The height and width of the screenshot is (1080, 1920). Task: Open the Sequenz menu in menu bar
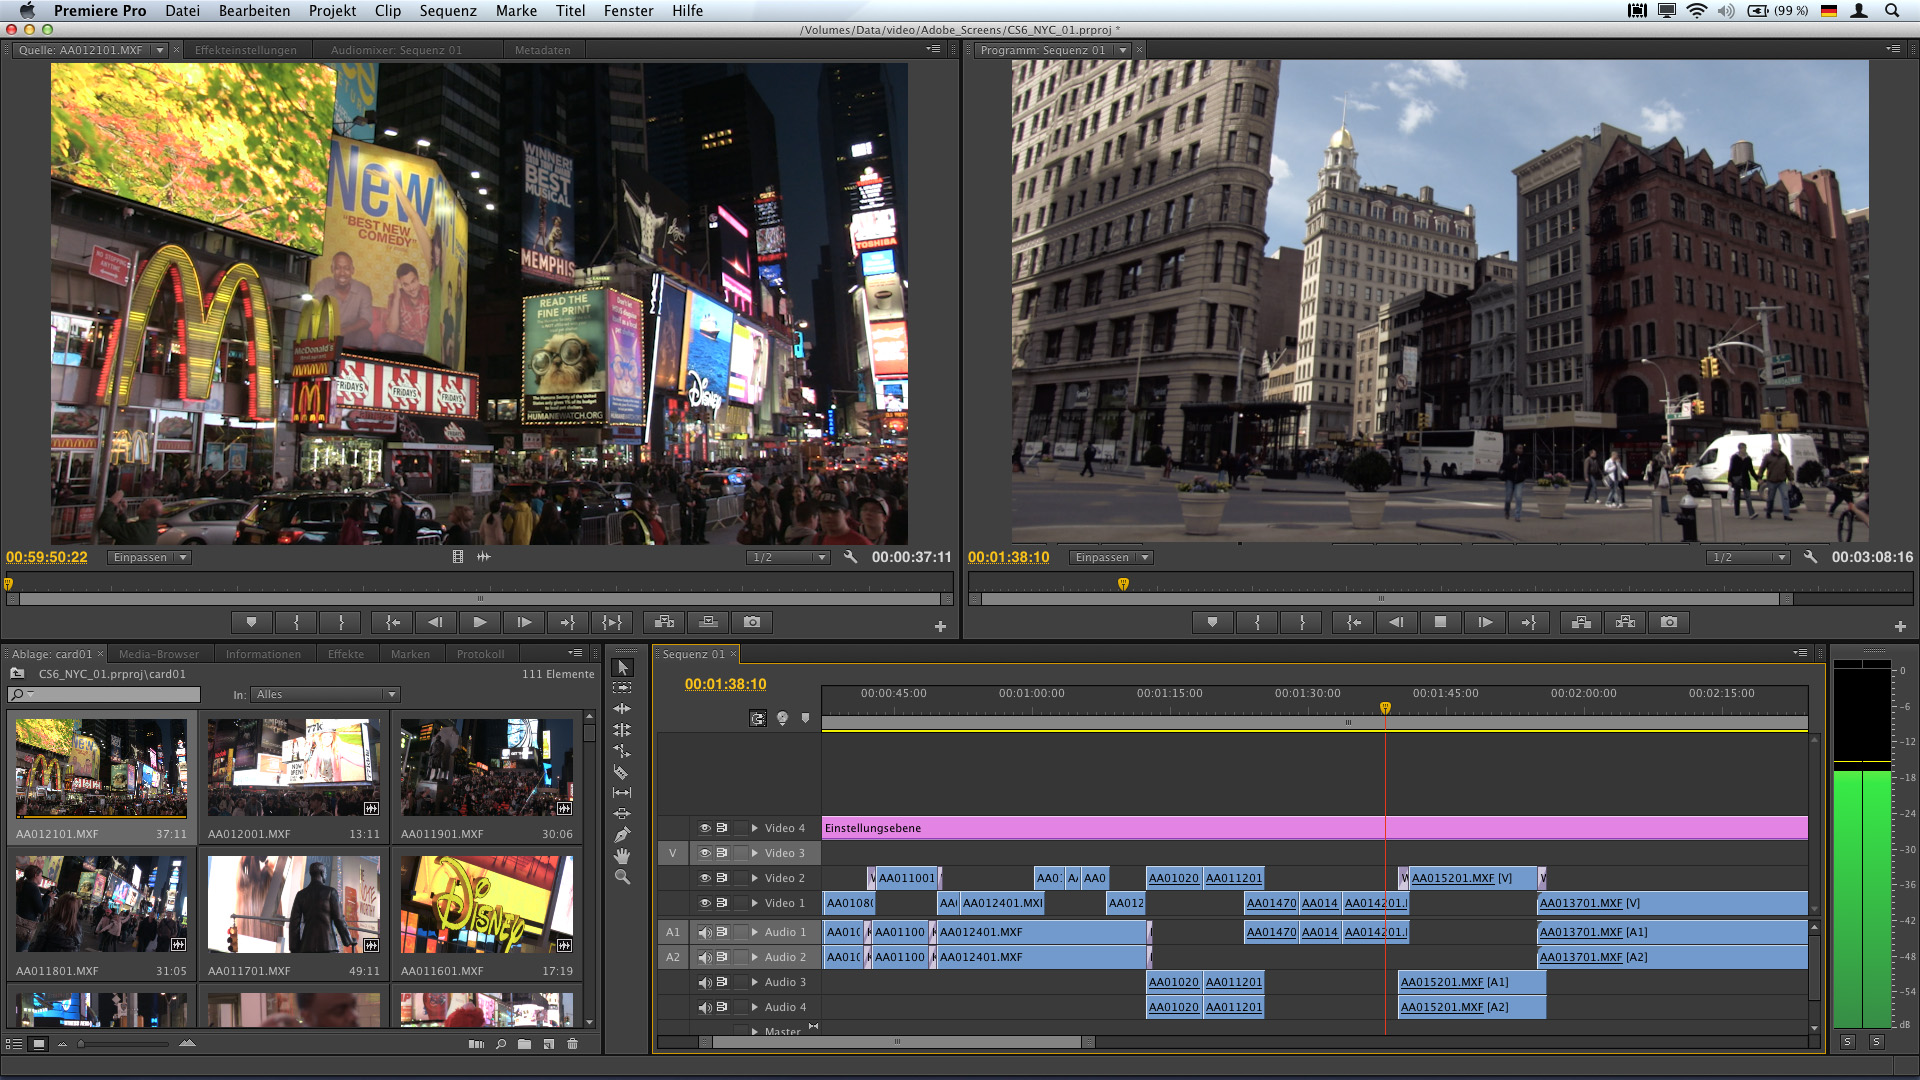[447, 11]
